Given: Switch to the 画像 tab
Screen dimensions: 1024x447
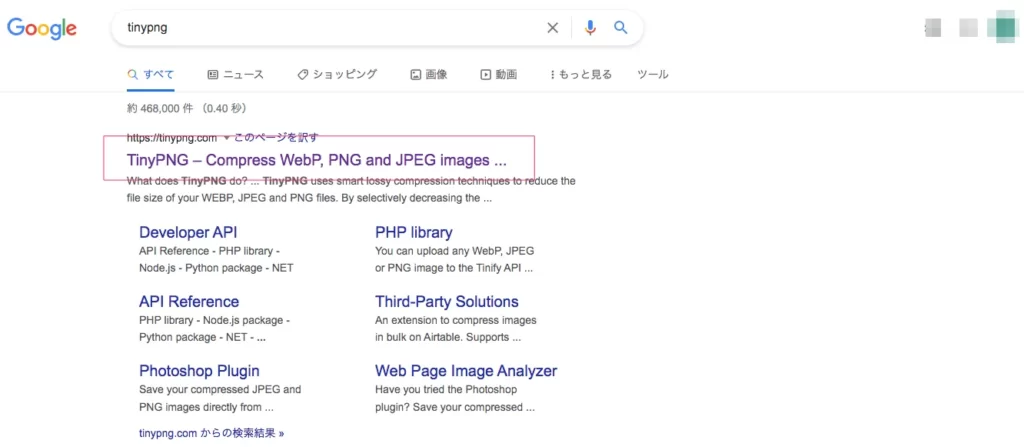Looking at the screenshot, I should click(429, 74).
